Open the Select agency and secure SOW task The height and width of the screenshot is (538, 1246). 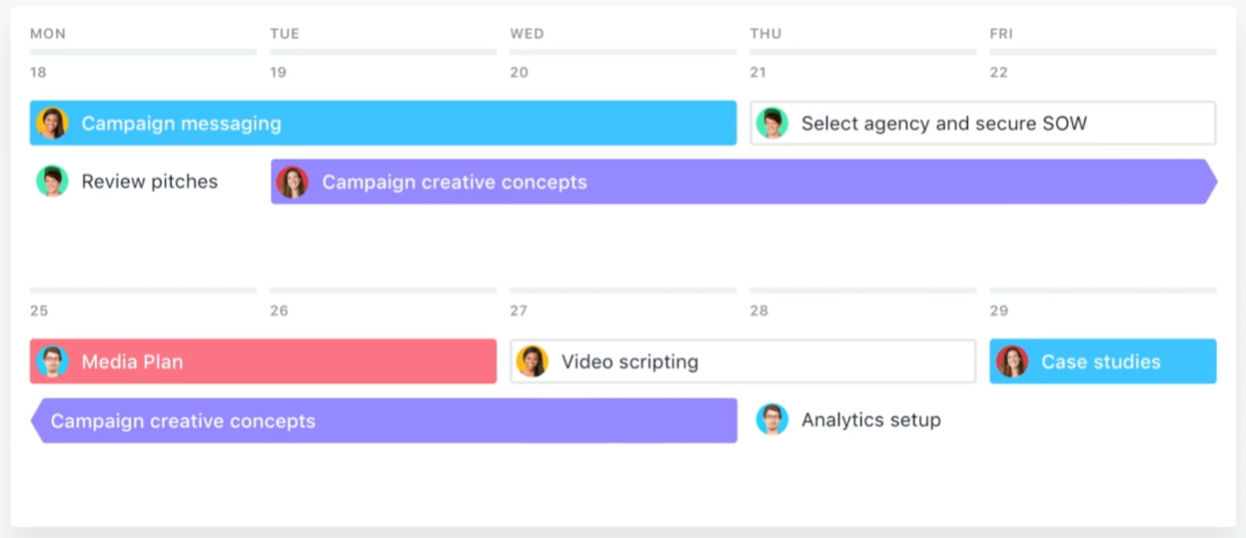[983, 123]
